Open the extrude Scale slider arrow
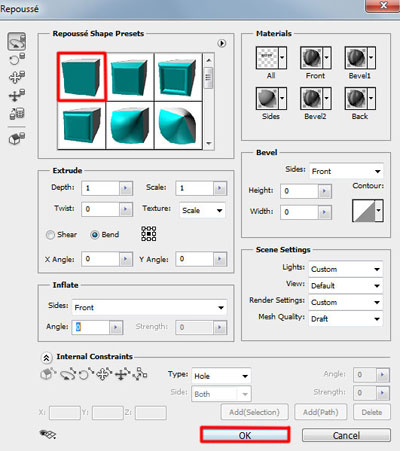The width and height of the screenshot is (400, 451). pos(220,188)
